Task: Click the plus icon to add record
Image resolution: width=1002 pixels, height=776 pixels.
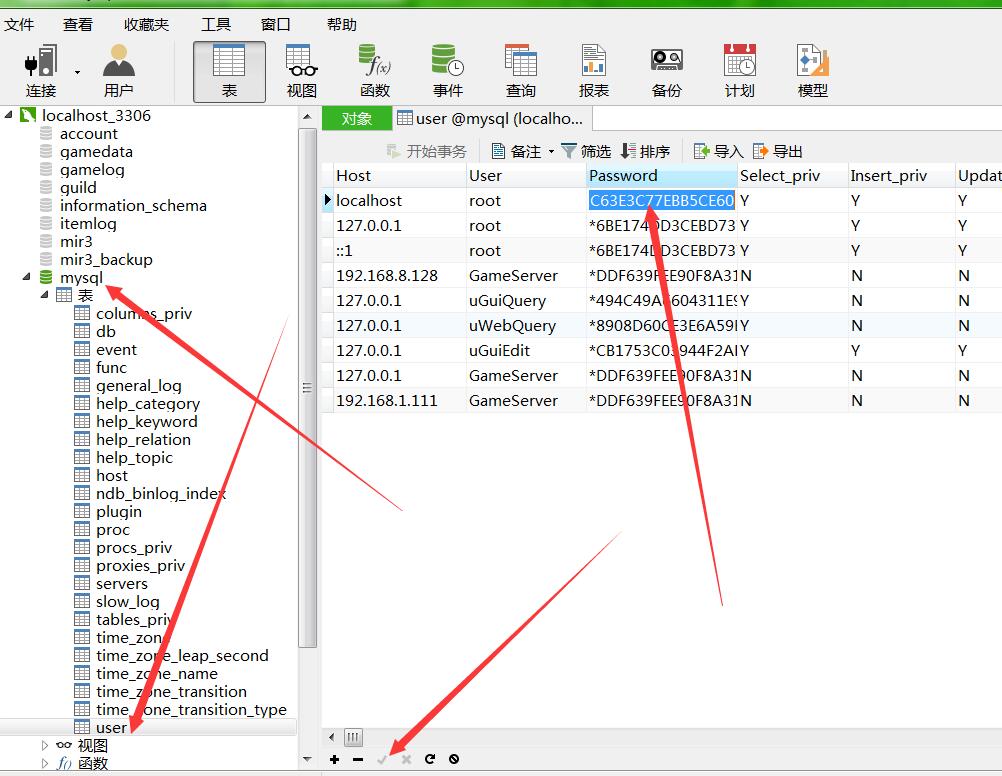Action: click(334, 760)
